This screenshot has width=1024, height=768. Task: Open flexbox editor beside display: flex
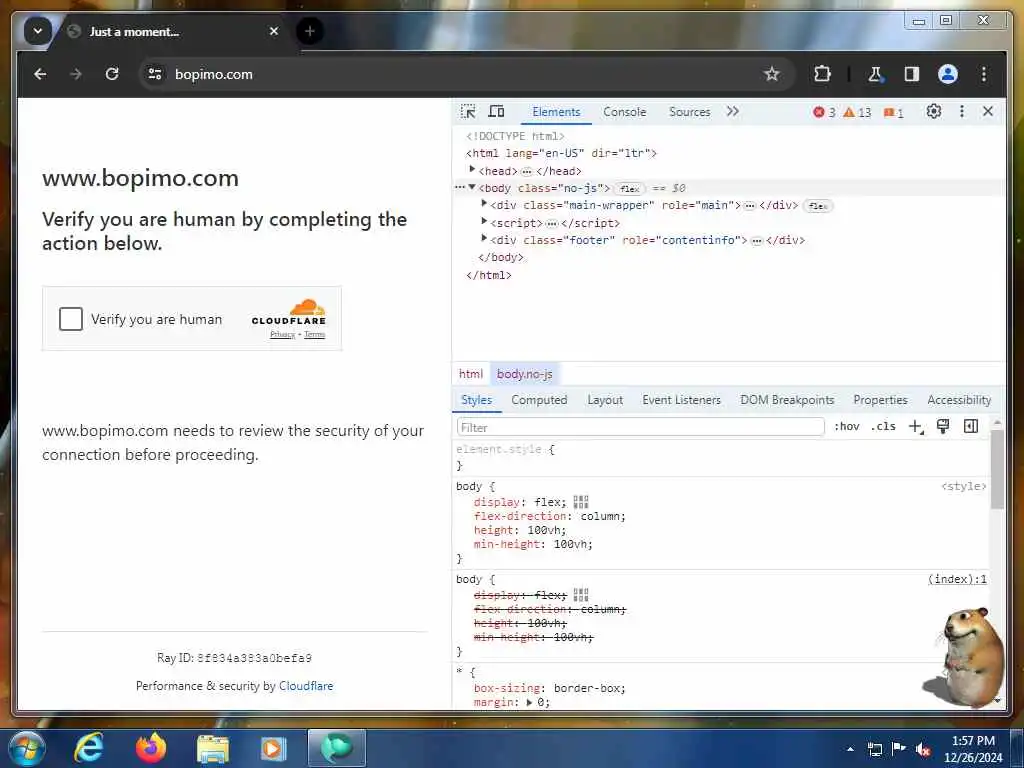581,502
